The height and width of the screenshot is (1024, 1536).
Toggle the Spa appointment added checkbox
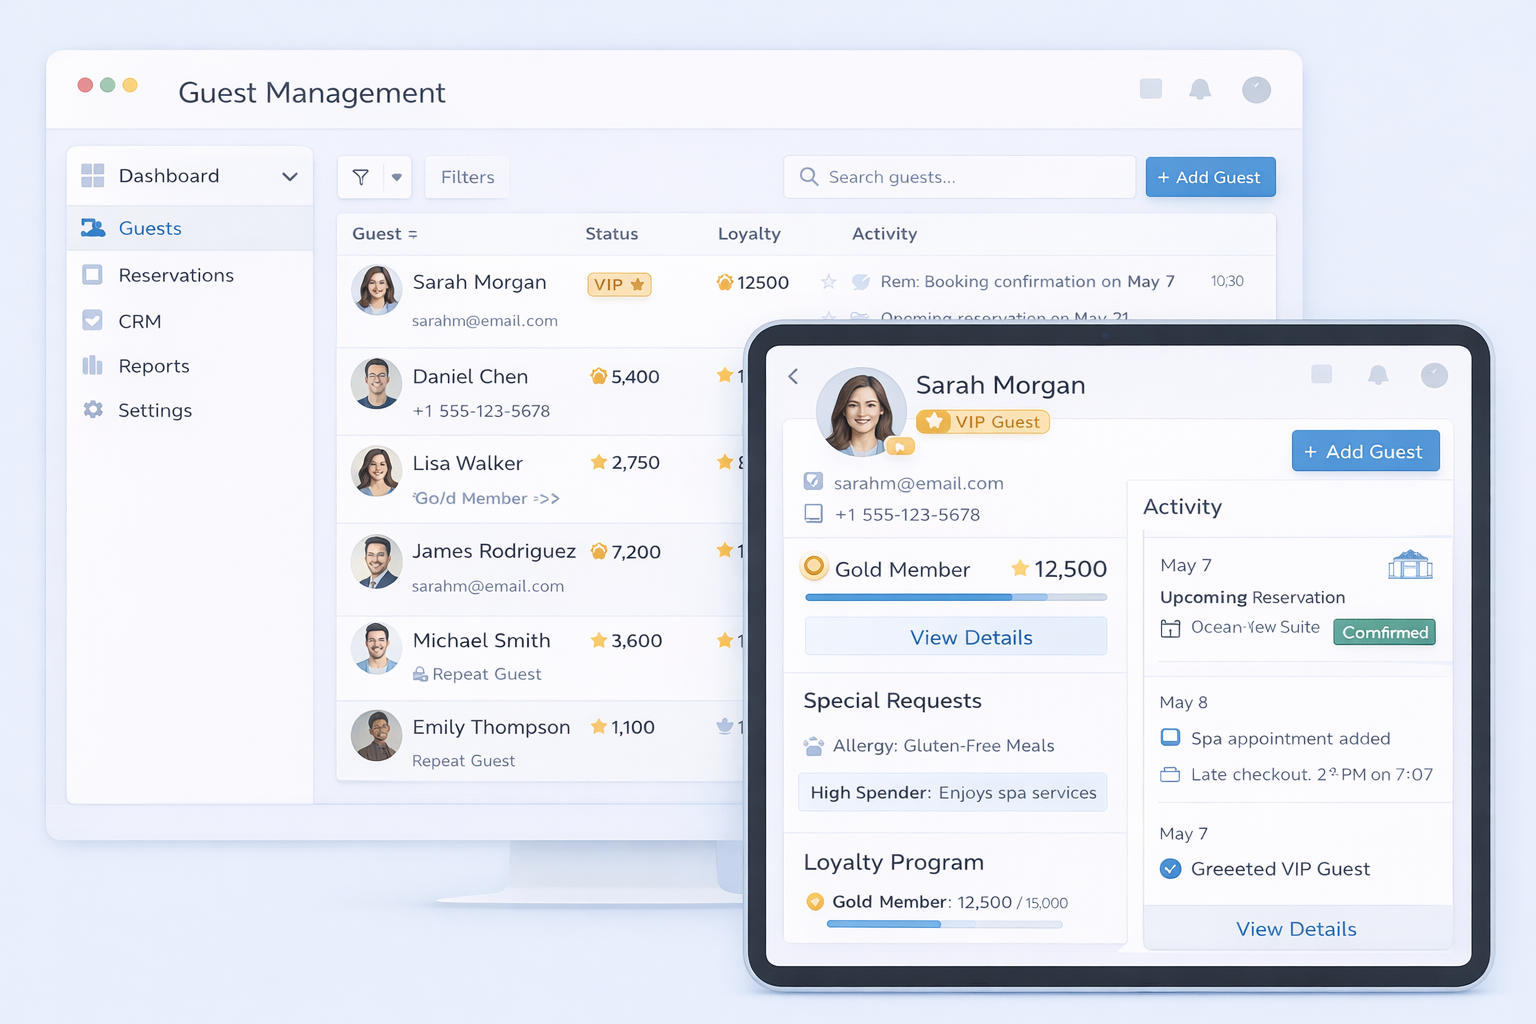pyautogui.click(x=1170, y=738)
